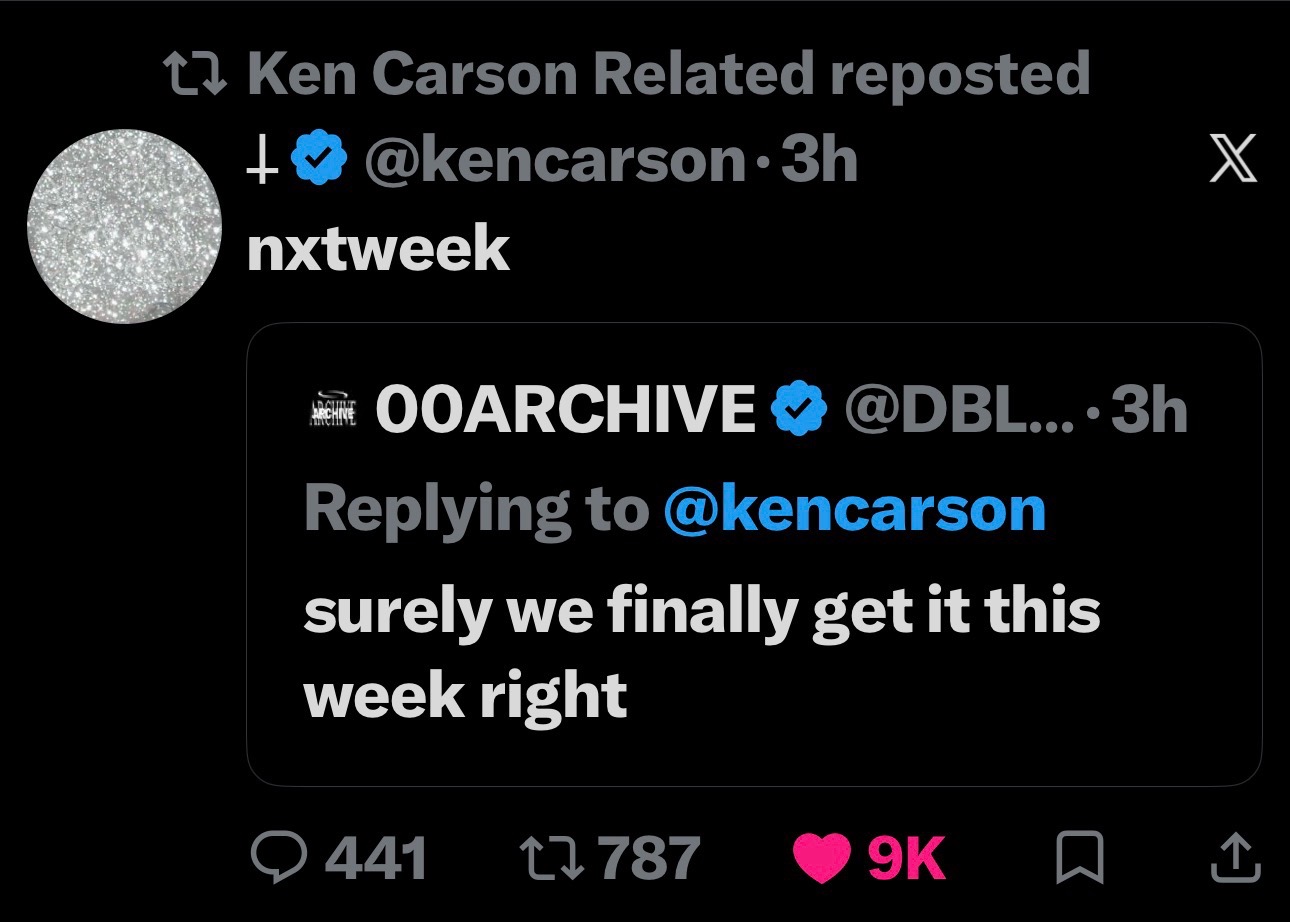Open the share upload arrow icon
The height and width of the screenshot is (922, 1290).
(x=1233, y=859)
